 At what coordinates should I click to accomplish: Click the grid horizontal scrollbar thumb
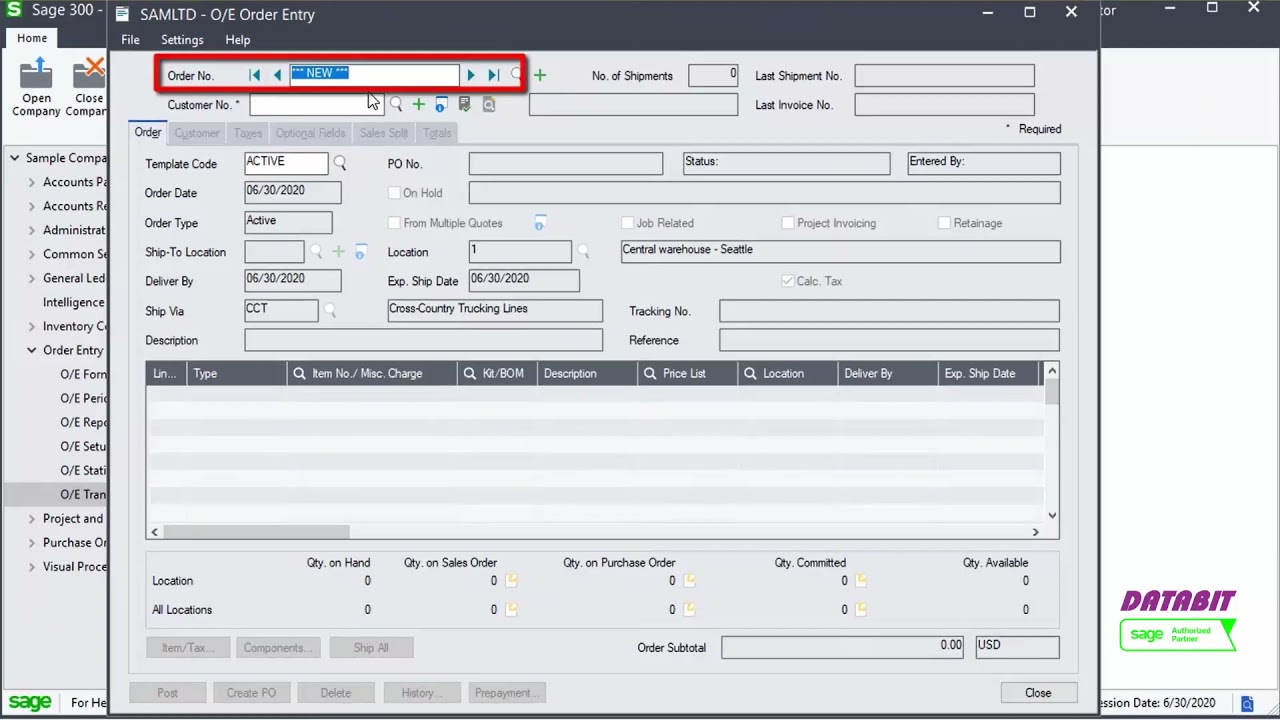point(256,532)
